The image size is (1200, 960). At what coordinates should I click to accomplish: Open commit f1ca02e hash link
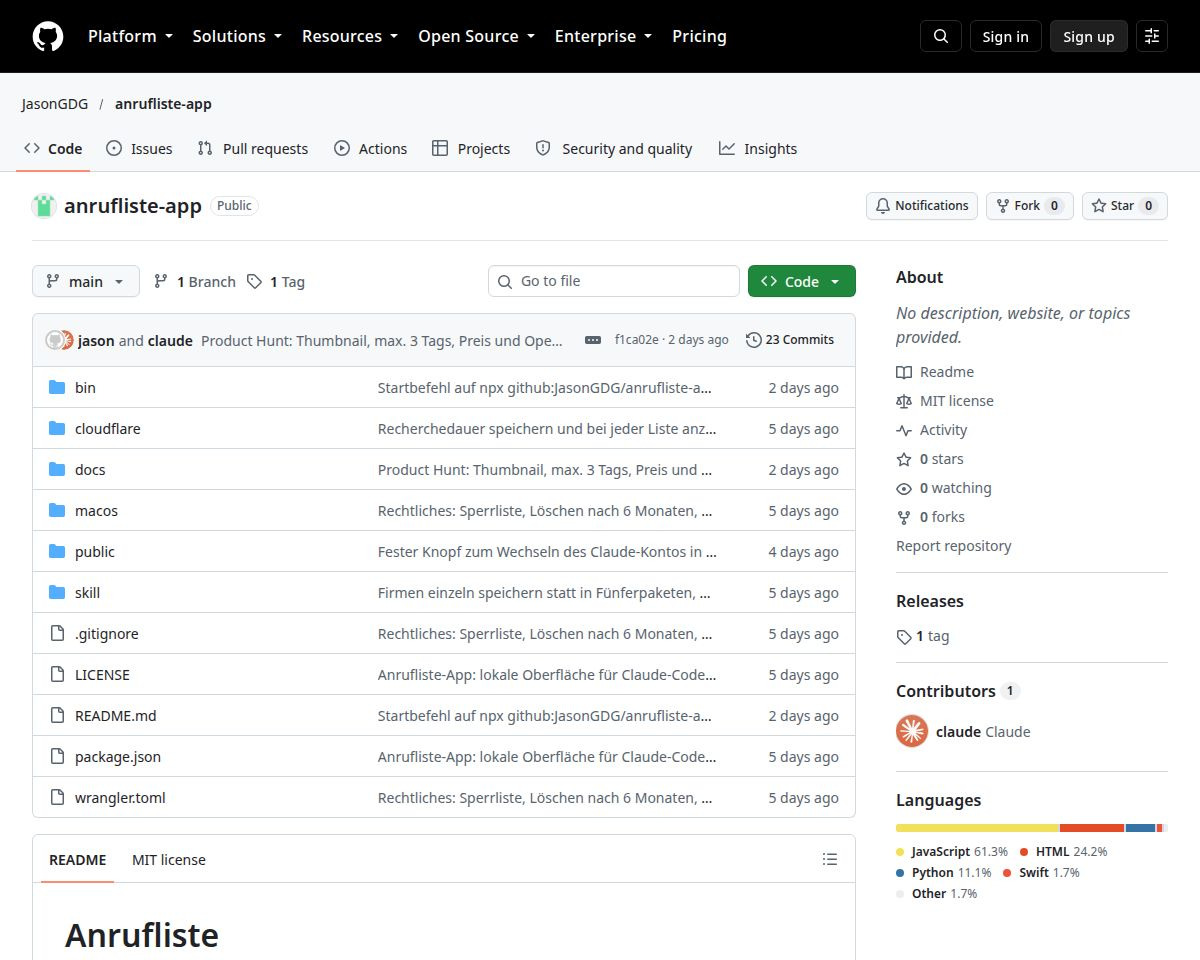pyautogui.click(x=636, y=340)
